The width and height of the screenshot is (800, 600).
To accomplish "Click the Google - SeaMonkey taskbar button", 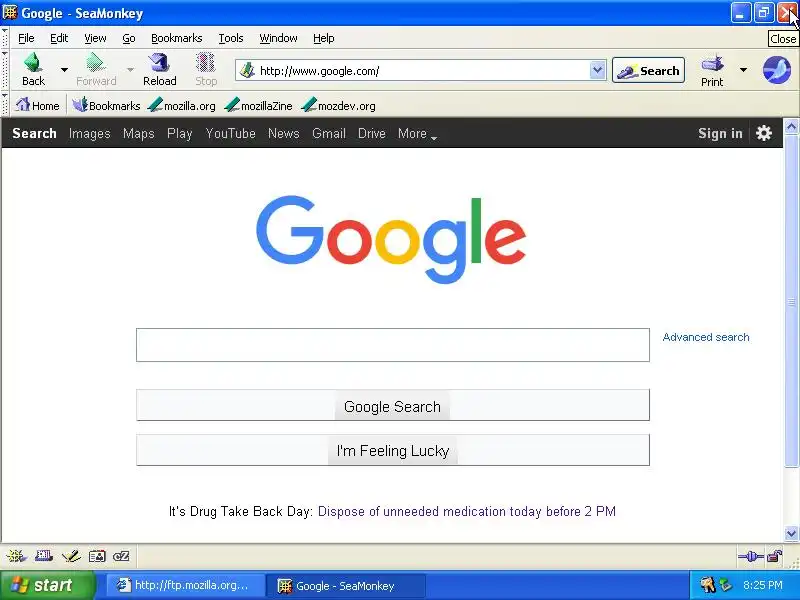I will click(x=347, y=585).
